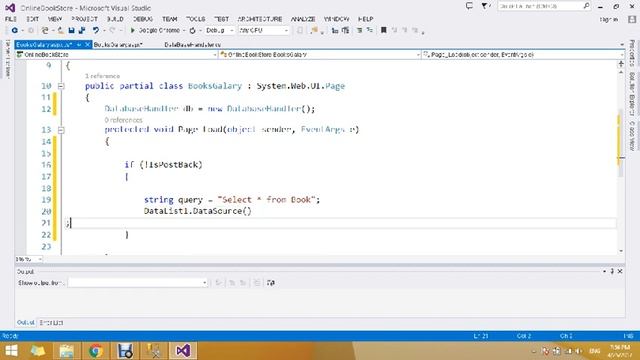Click the notifications filter flag icon
This screenshot has width=640, height=360.
pos(484,6)
